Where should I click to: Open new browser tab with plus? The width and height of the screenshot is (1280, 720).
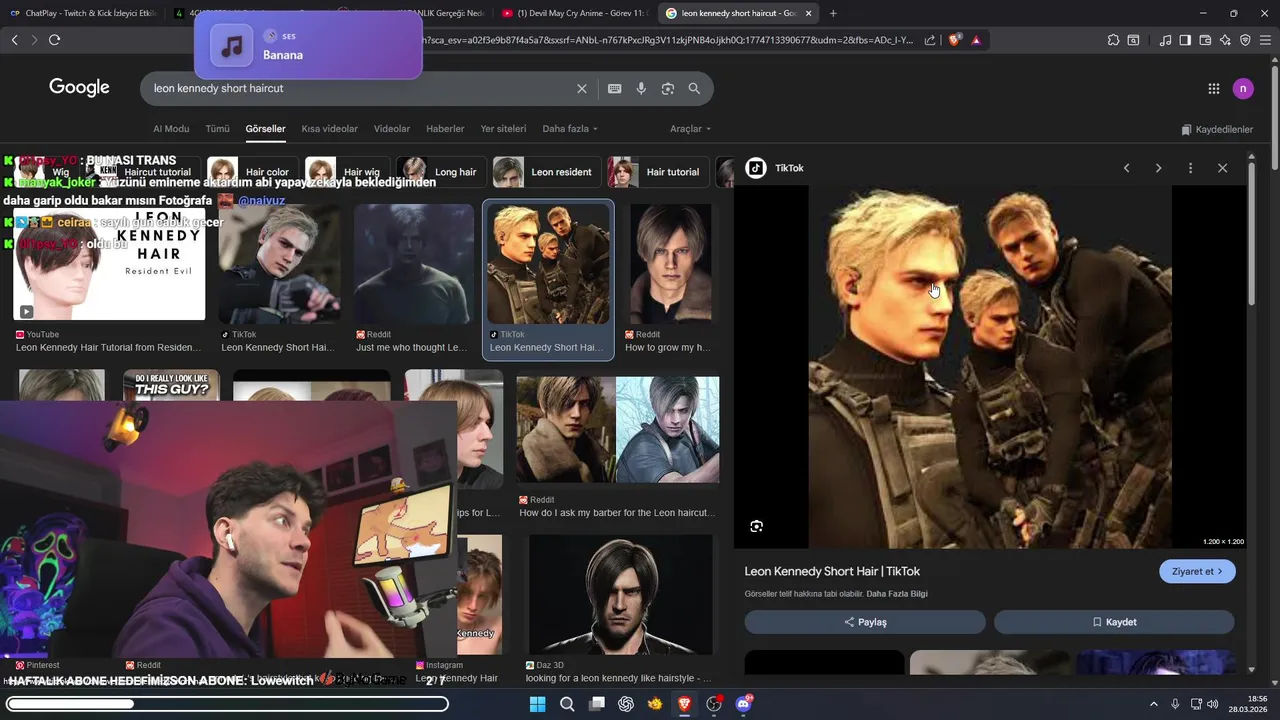pos(833,13)
